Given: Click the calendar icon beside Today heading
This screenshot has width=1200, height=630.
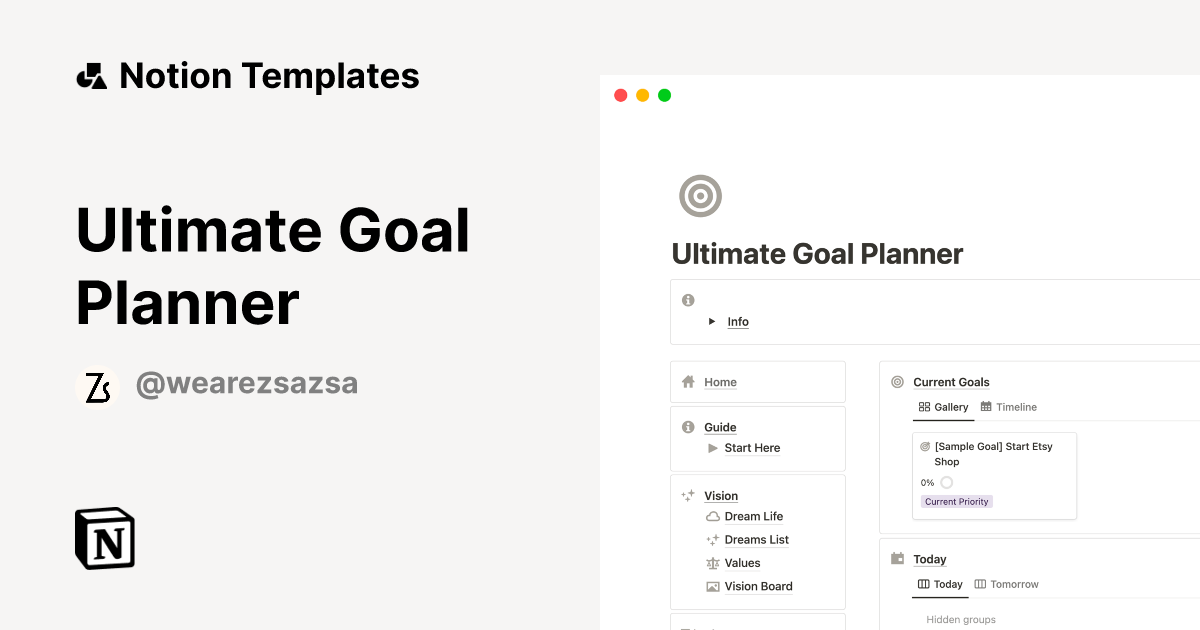Looking at the screenshot, I should [896, 558].
